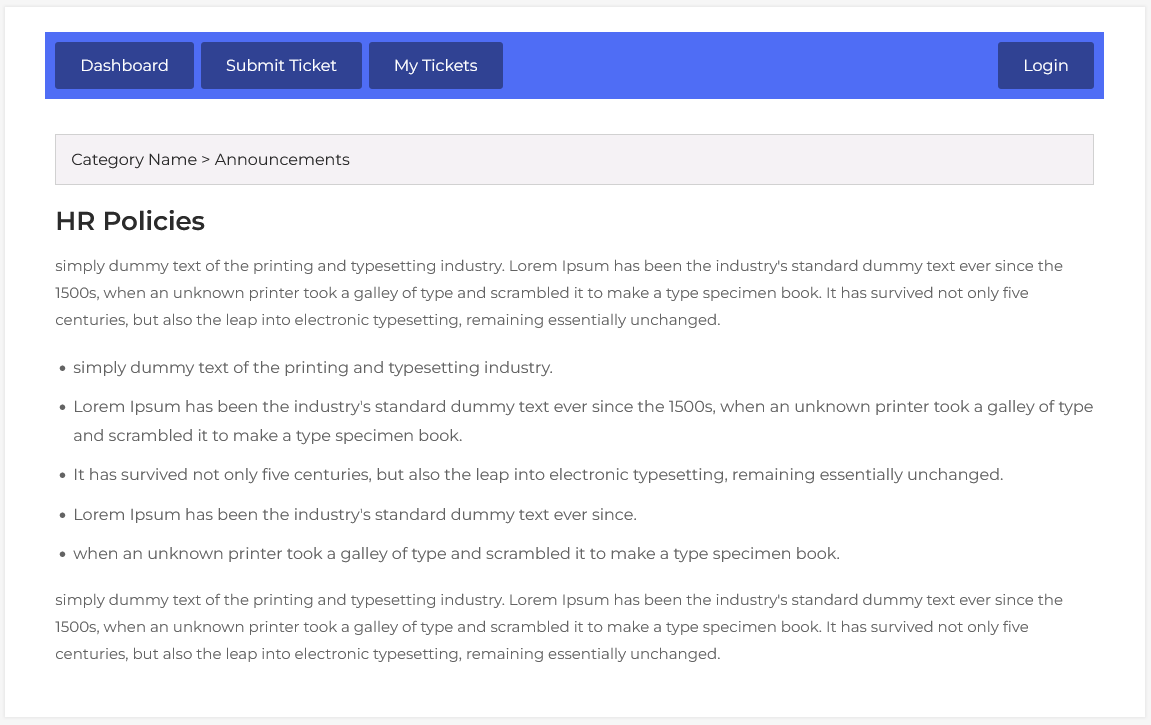The image size is (1151, 725).
Task: Click the HR Policies heading
Action: point(130,222)
